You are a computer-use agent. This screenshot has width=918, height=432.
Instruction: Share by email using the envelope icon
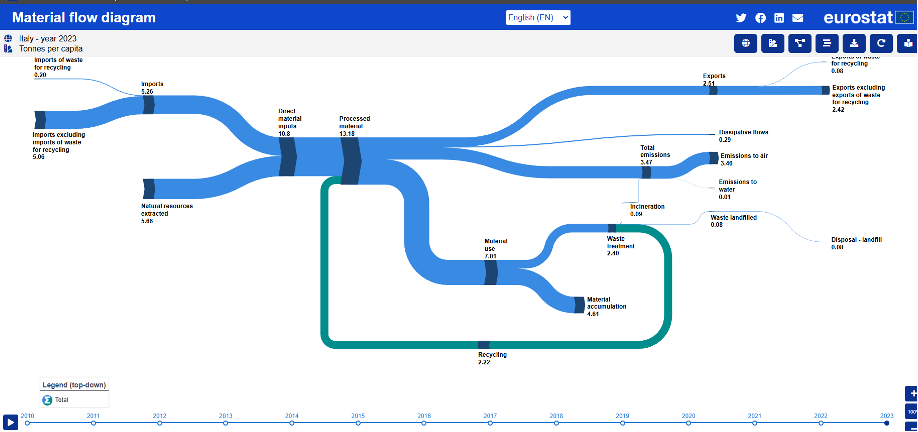click(797, 18)
